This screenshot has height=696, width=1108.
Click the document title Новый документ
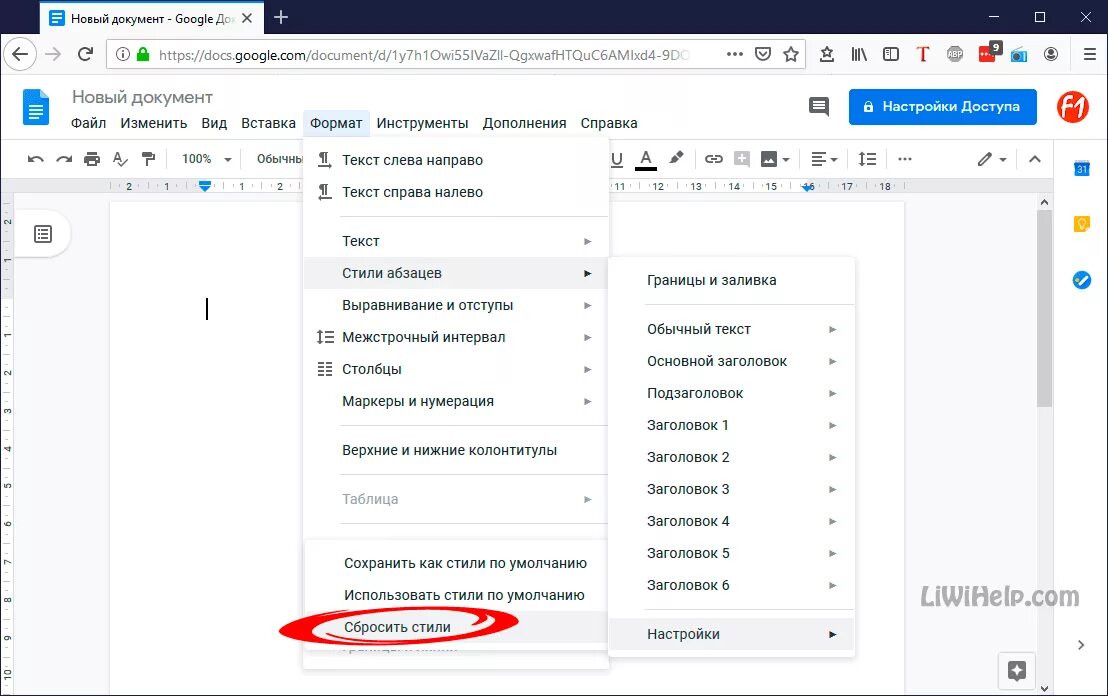(142, 98)
